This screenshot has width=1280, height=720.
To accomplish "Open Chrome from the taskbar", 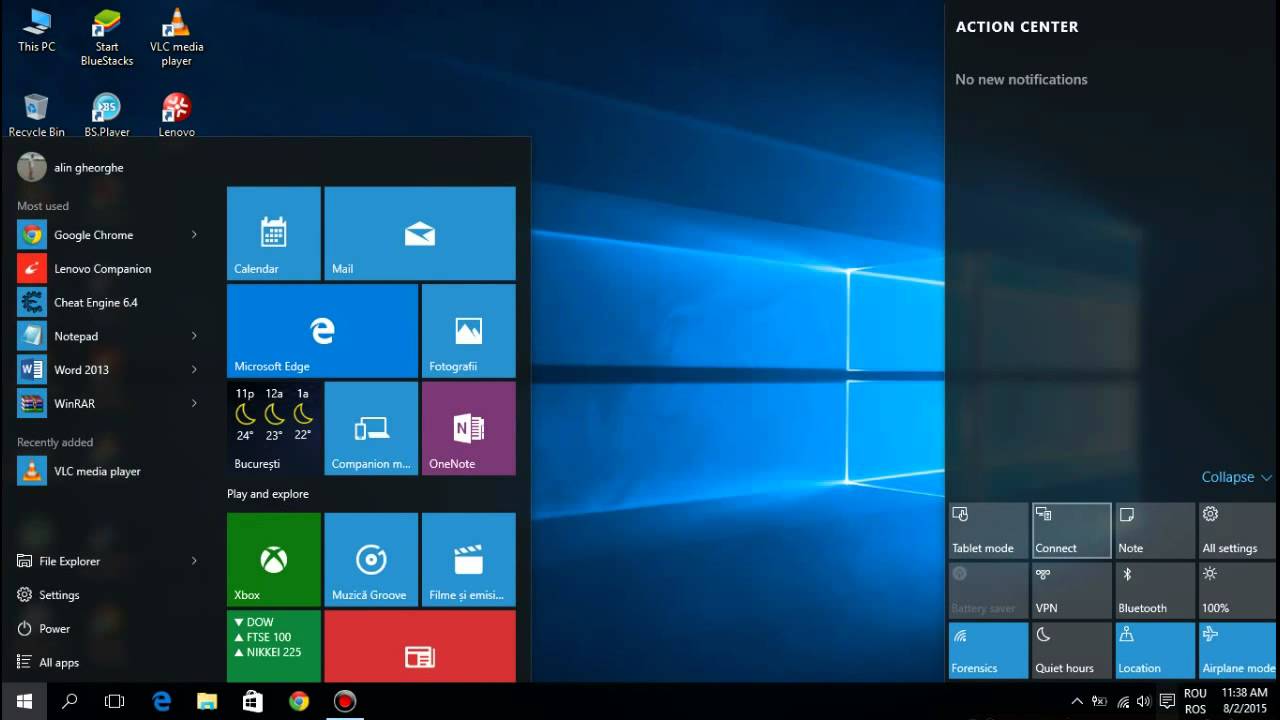I will pyautogui.click(x=299, y=701).
